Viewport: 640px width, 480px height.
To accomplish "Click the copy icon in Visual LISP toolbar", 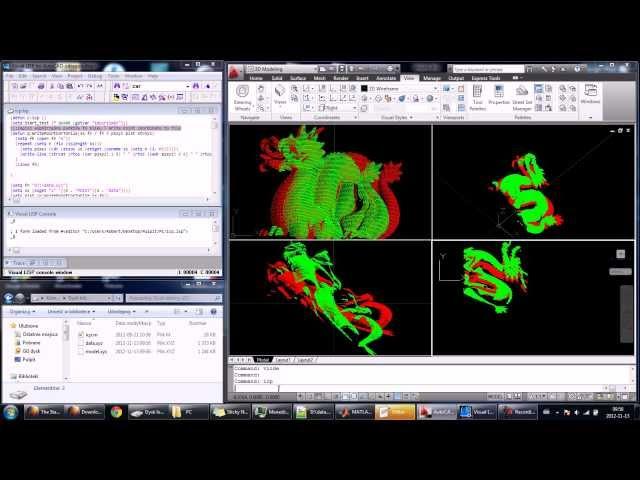I will coord(60,86).
